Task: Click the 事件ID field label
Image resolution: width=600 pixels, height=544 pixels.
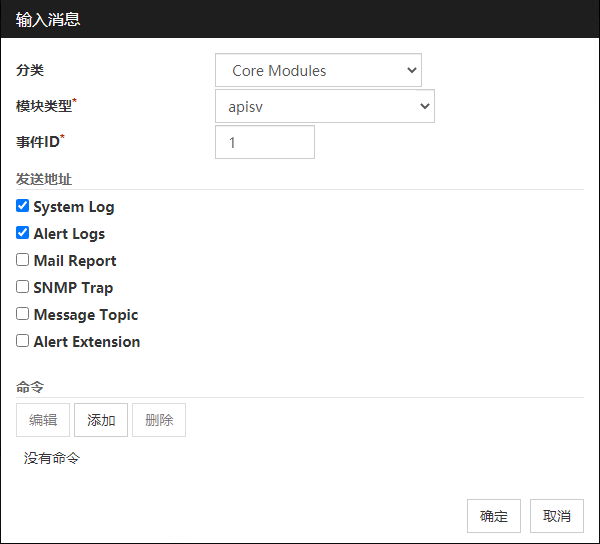Action: pos(38,142)
